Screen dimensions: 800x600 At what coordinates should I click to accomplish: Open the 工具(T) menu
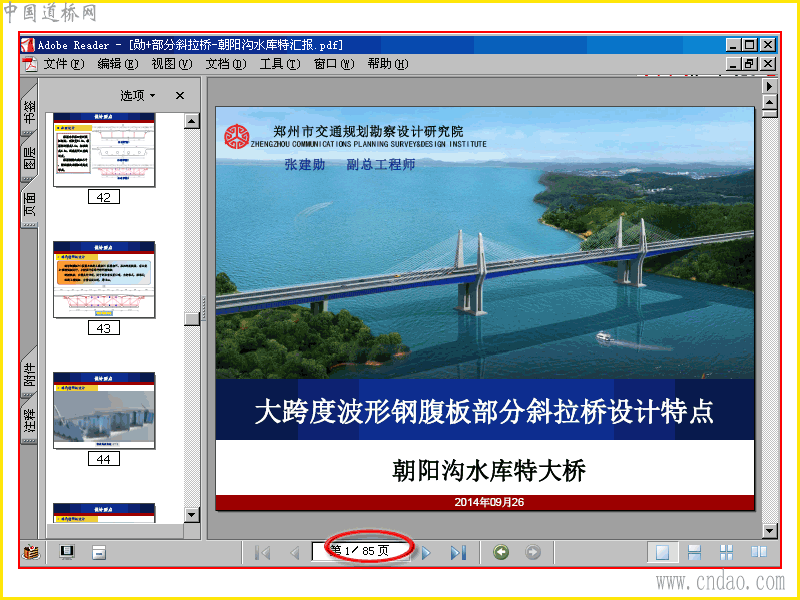click(280, 64)
